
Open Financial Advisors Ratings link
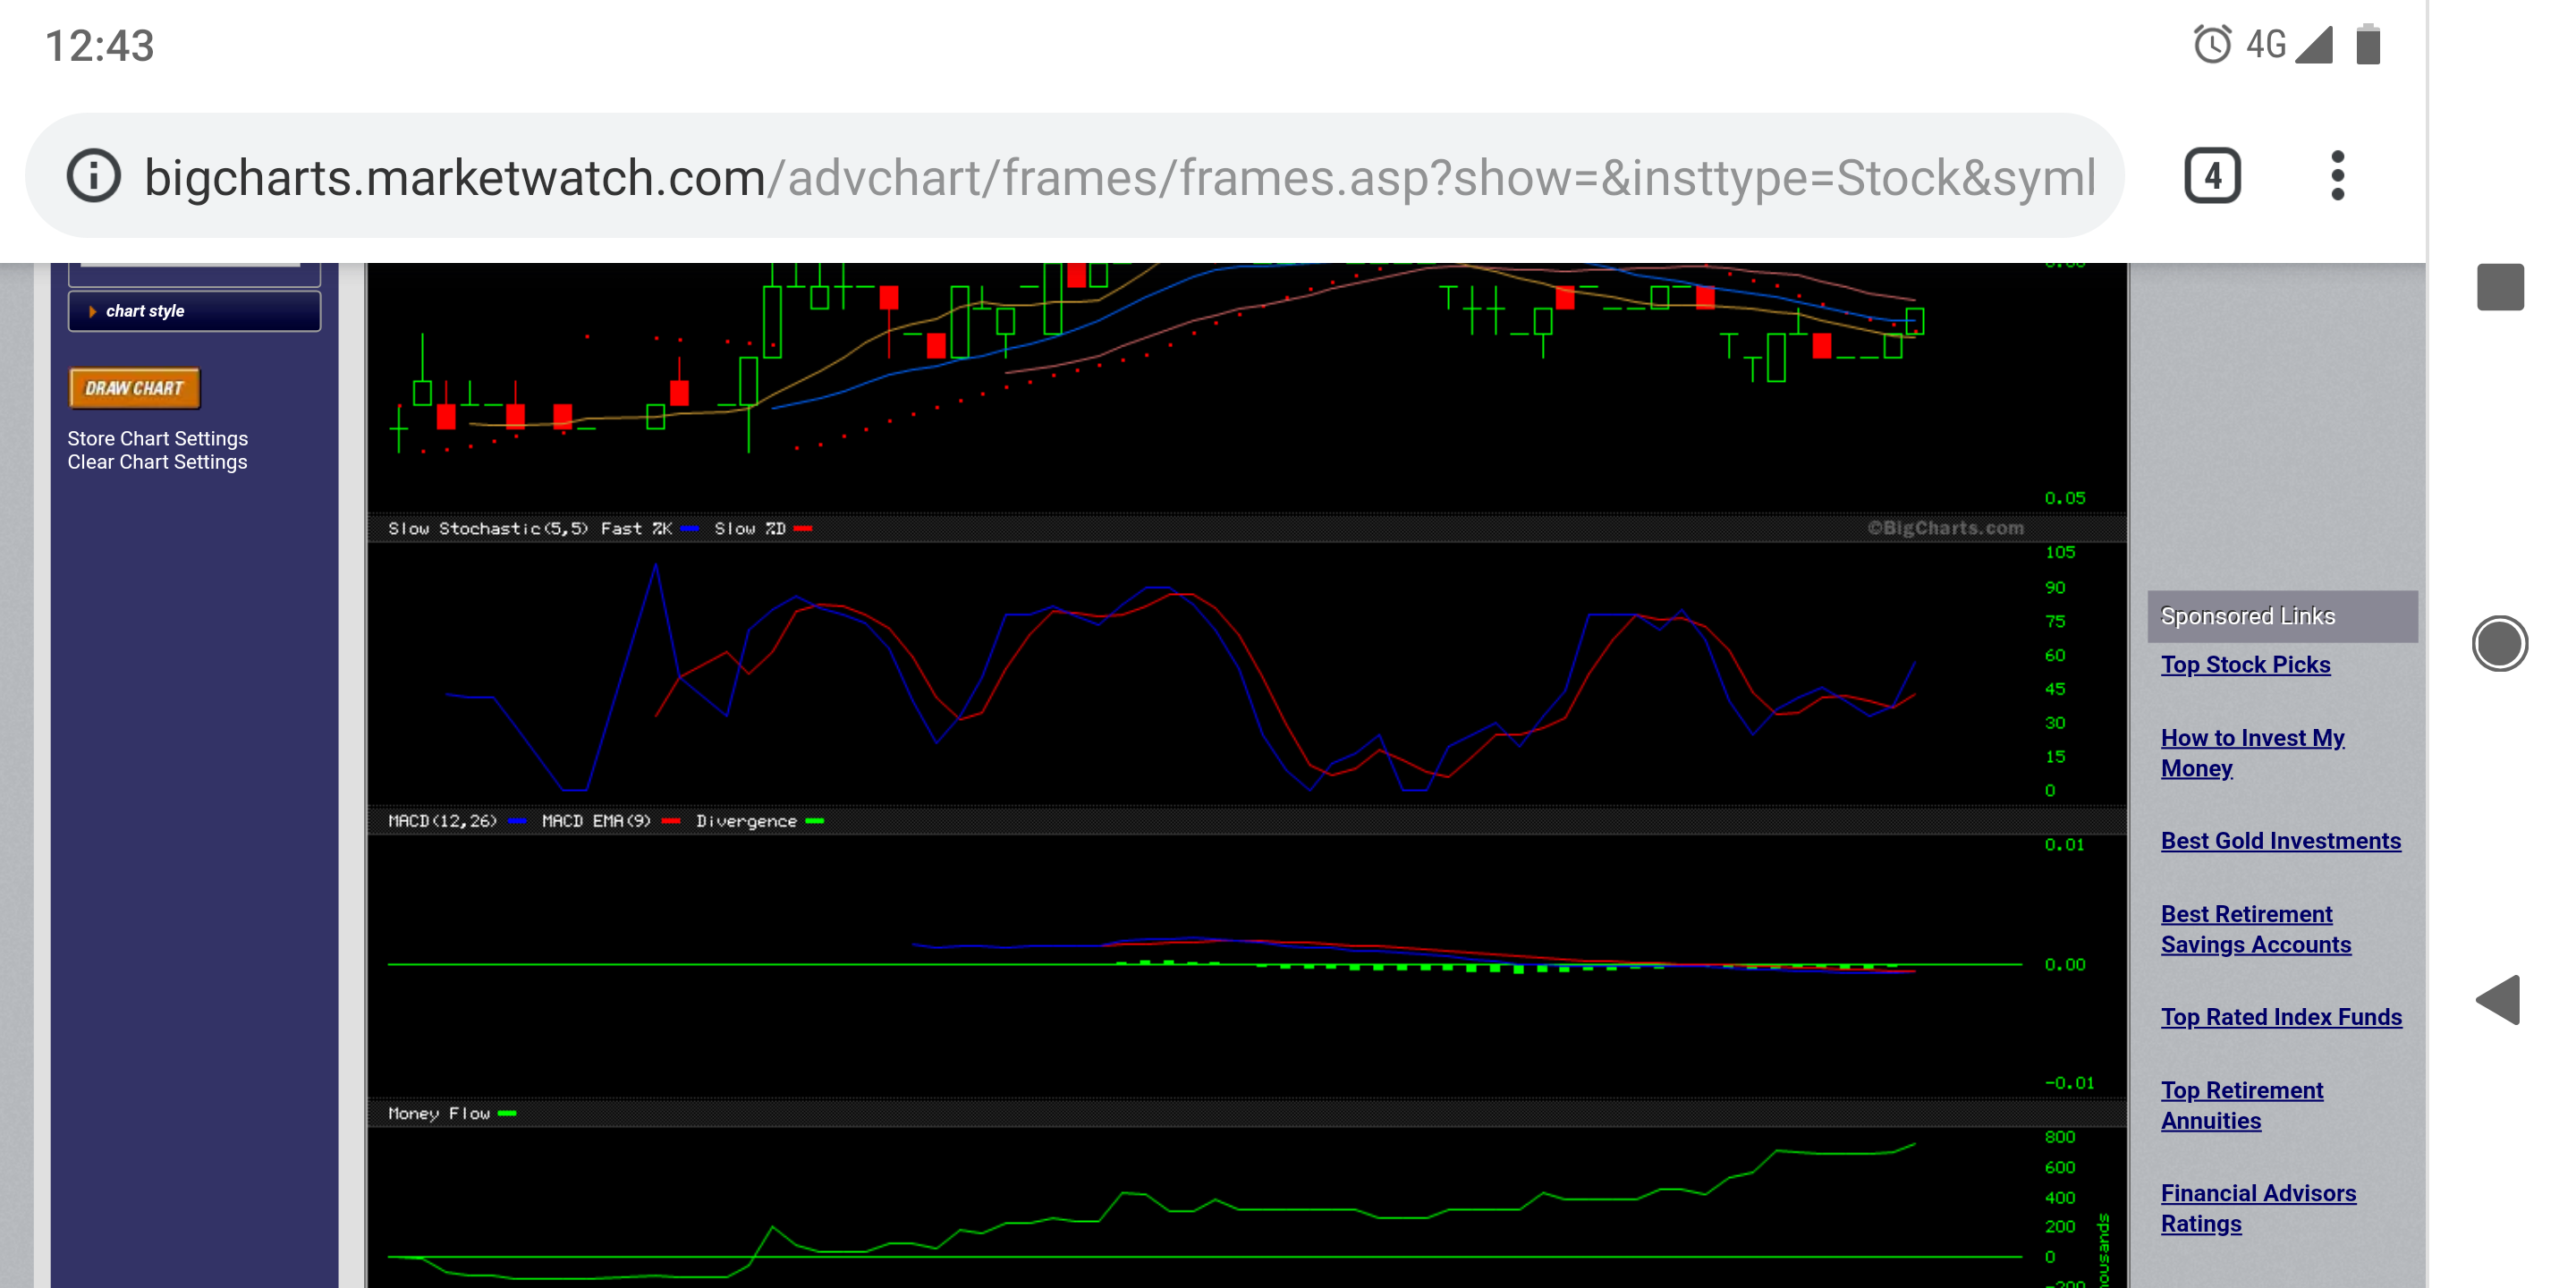point(2258,1208)
